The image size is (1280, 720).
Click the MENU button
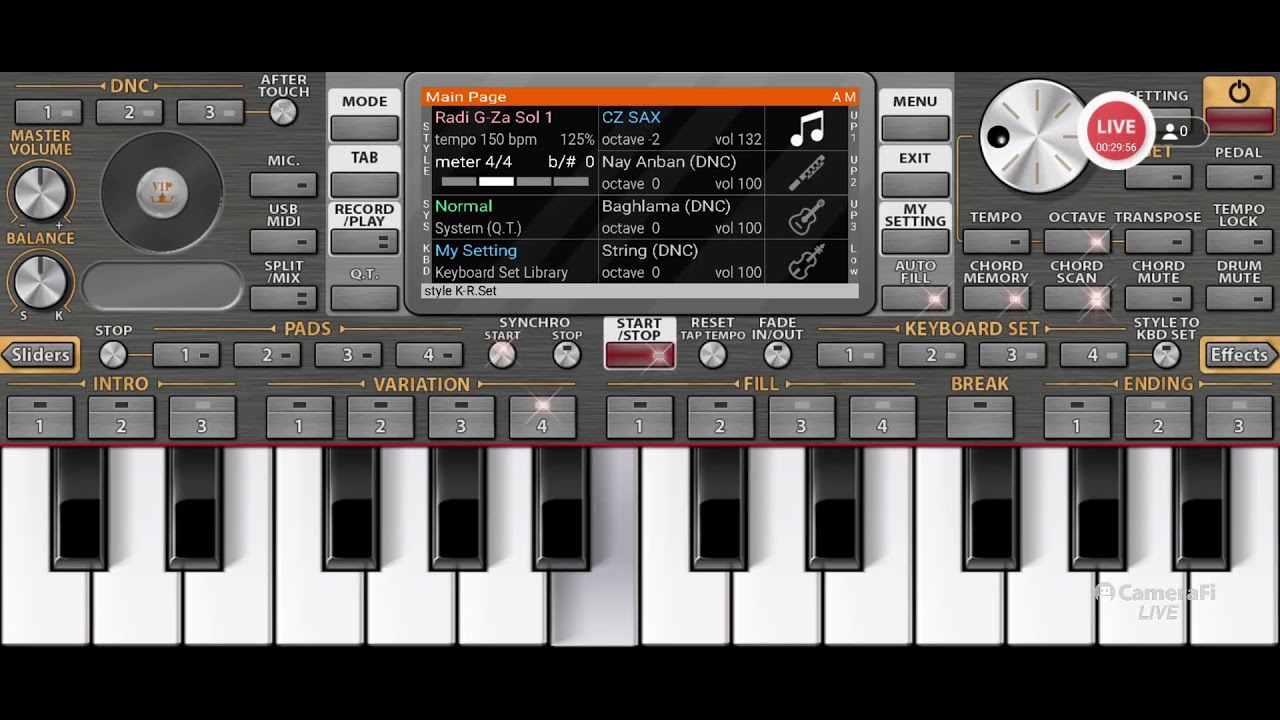(x=915, y=127)
